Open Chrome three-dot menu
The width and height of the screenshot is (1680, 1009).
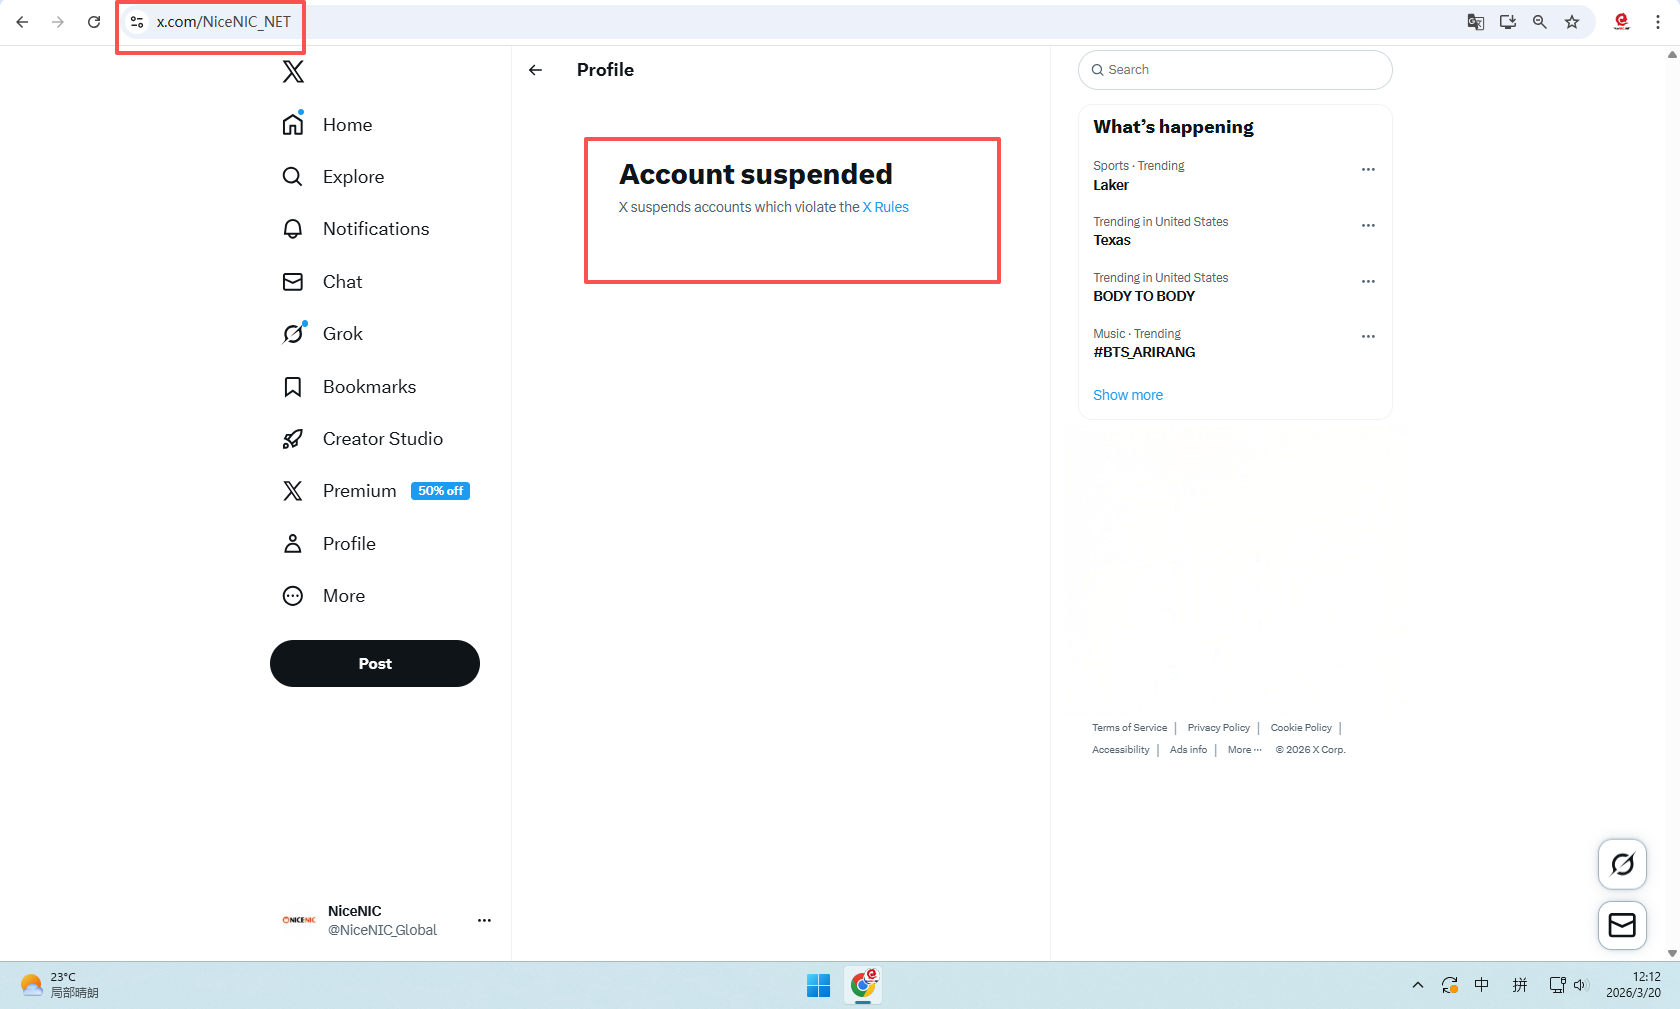pos(1658,22)
